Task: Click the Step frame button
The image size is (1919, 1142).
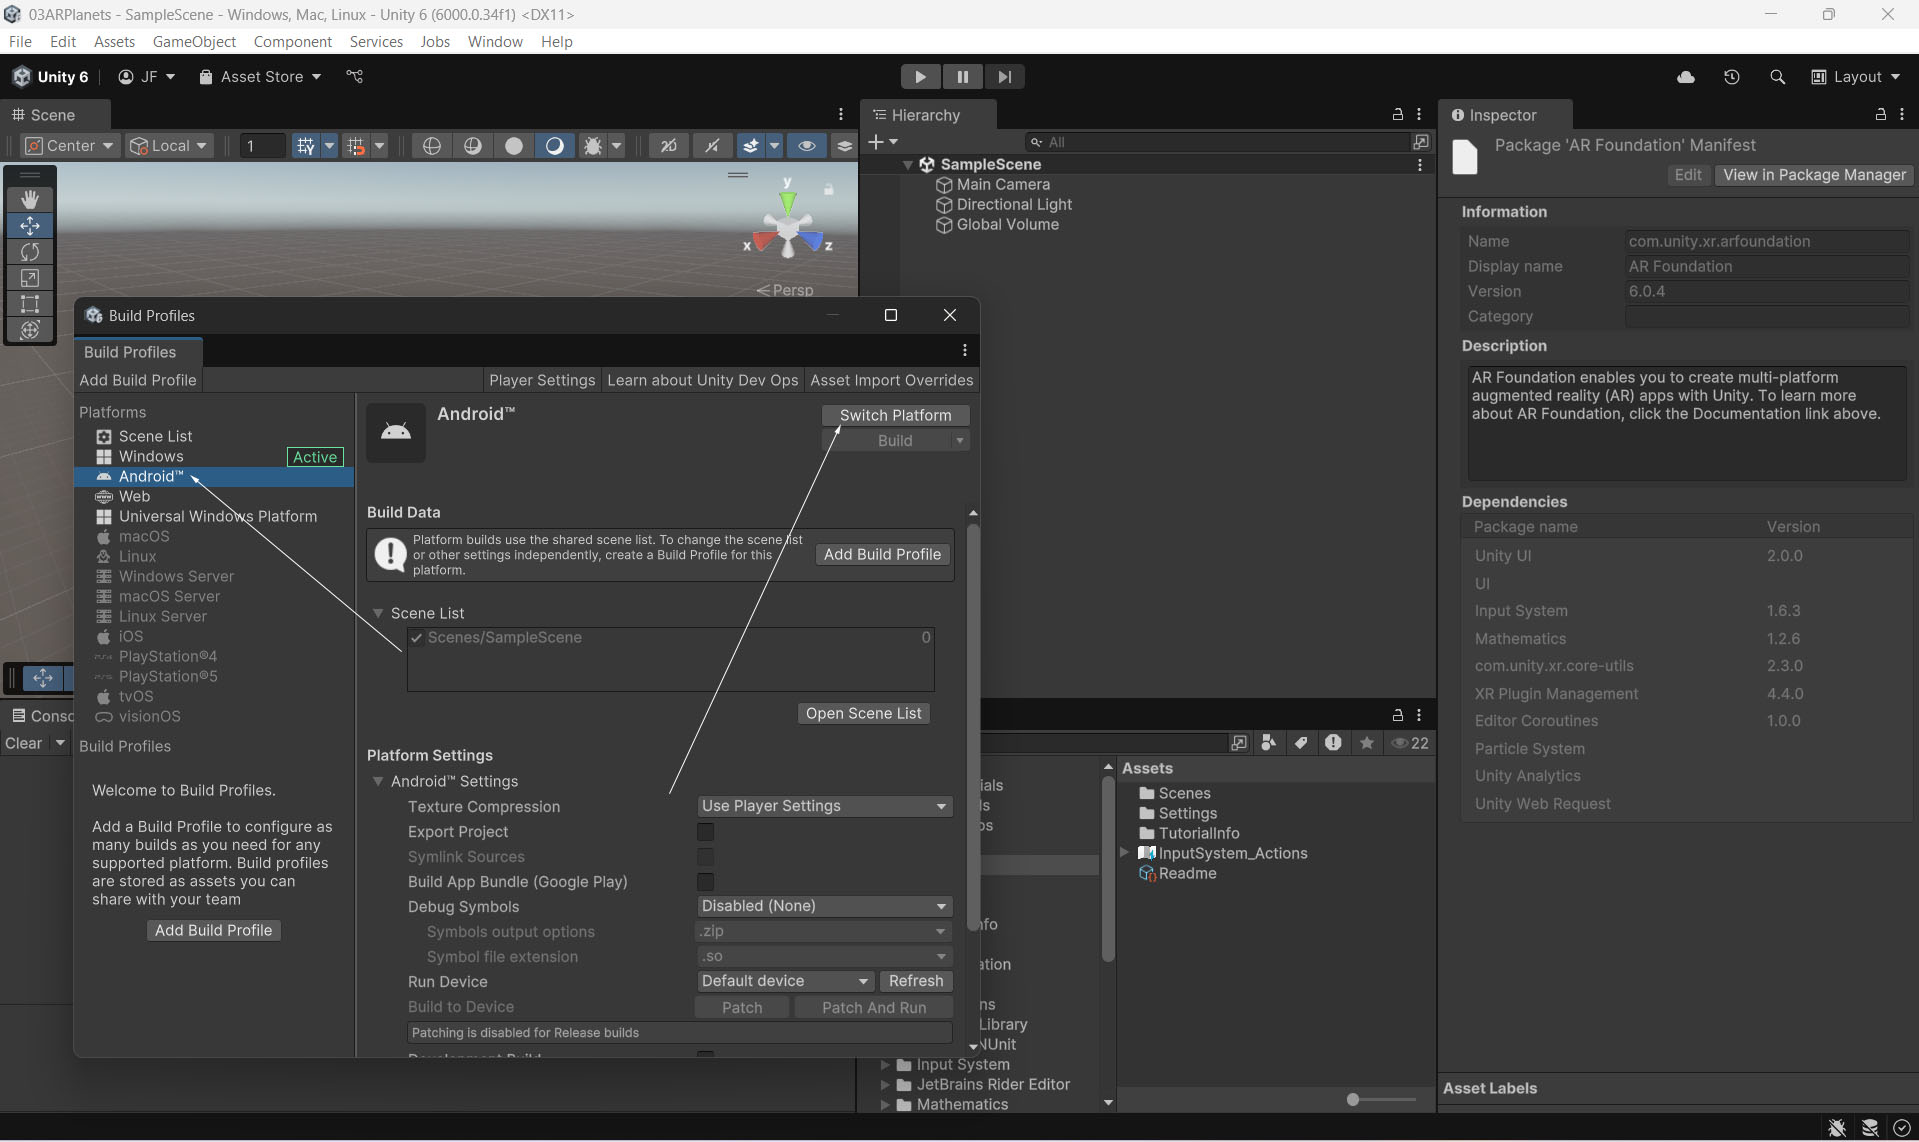Action: pyautogui.click(x=1004, y=77)
